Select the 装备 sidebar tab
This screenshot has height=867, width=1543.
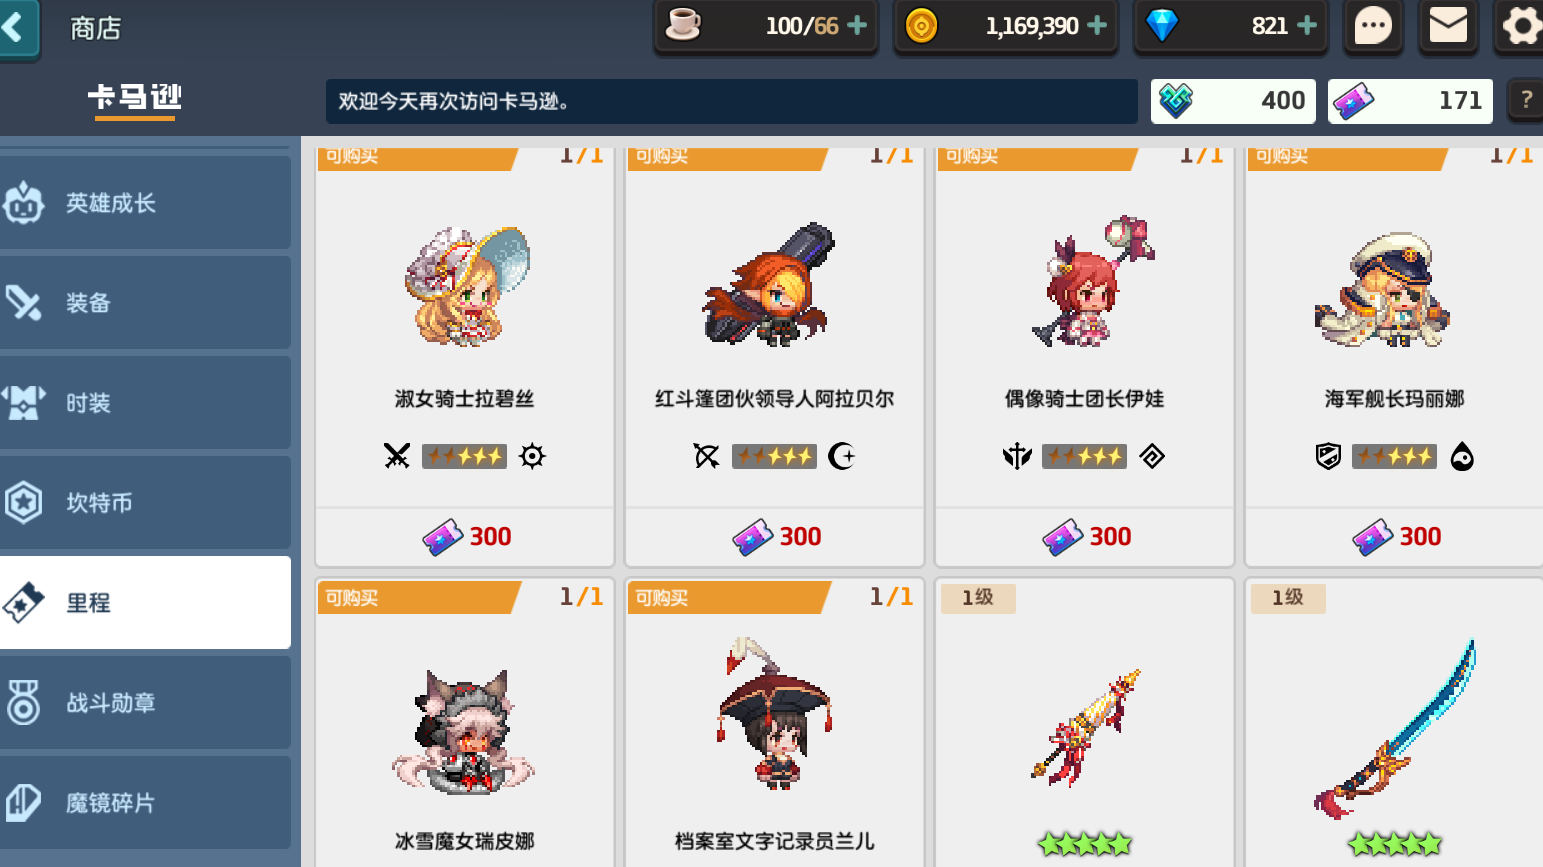[145, 303]
